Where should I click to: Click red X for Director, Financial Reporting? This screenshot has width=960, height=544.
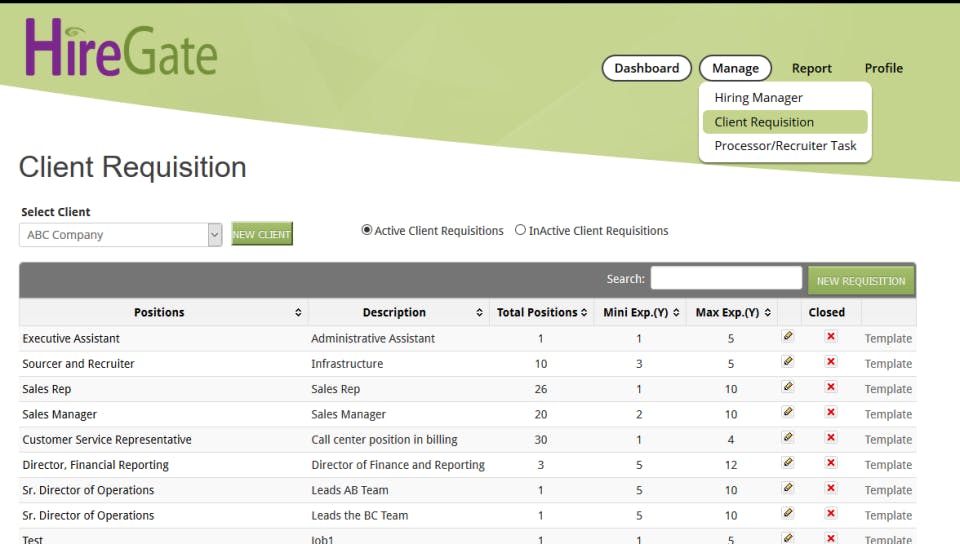(x=831, y=464)
